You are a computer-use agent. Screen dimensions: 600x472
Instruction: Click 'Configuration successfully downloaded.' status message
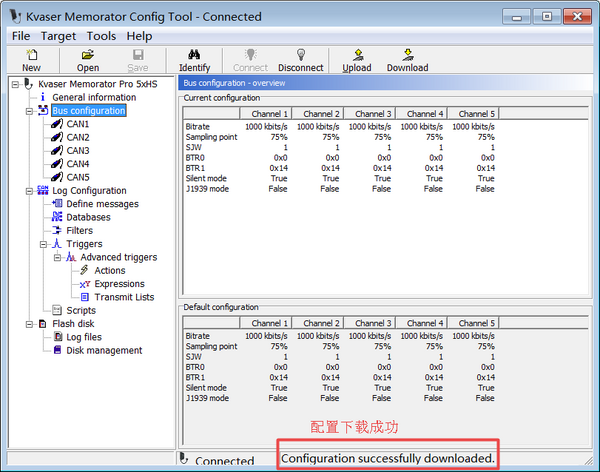pos(388,458)
